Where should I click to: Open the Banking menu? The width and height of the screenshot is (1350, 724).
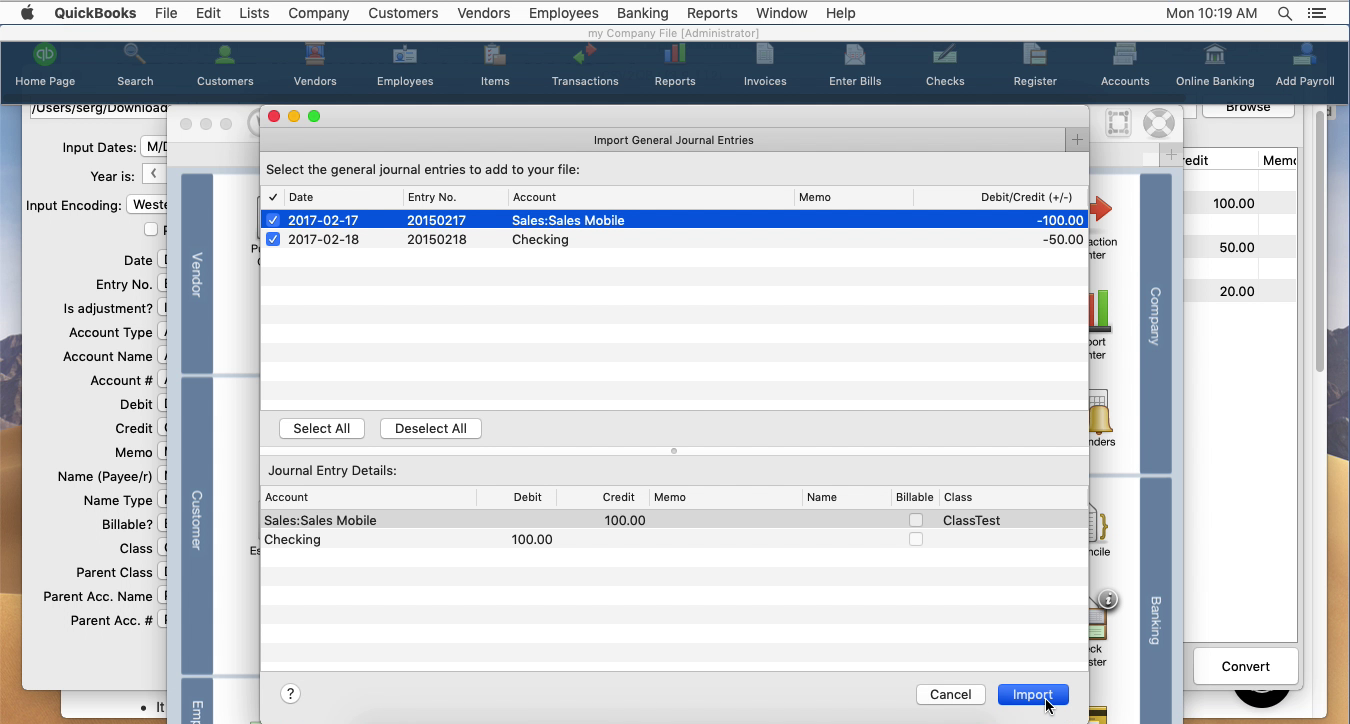coord(642,13)
